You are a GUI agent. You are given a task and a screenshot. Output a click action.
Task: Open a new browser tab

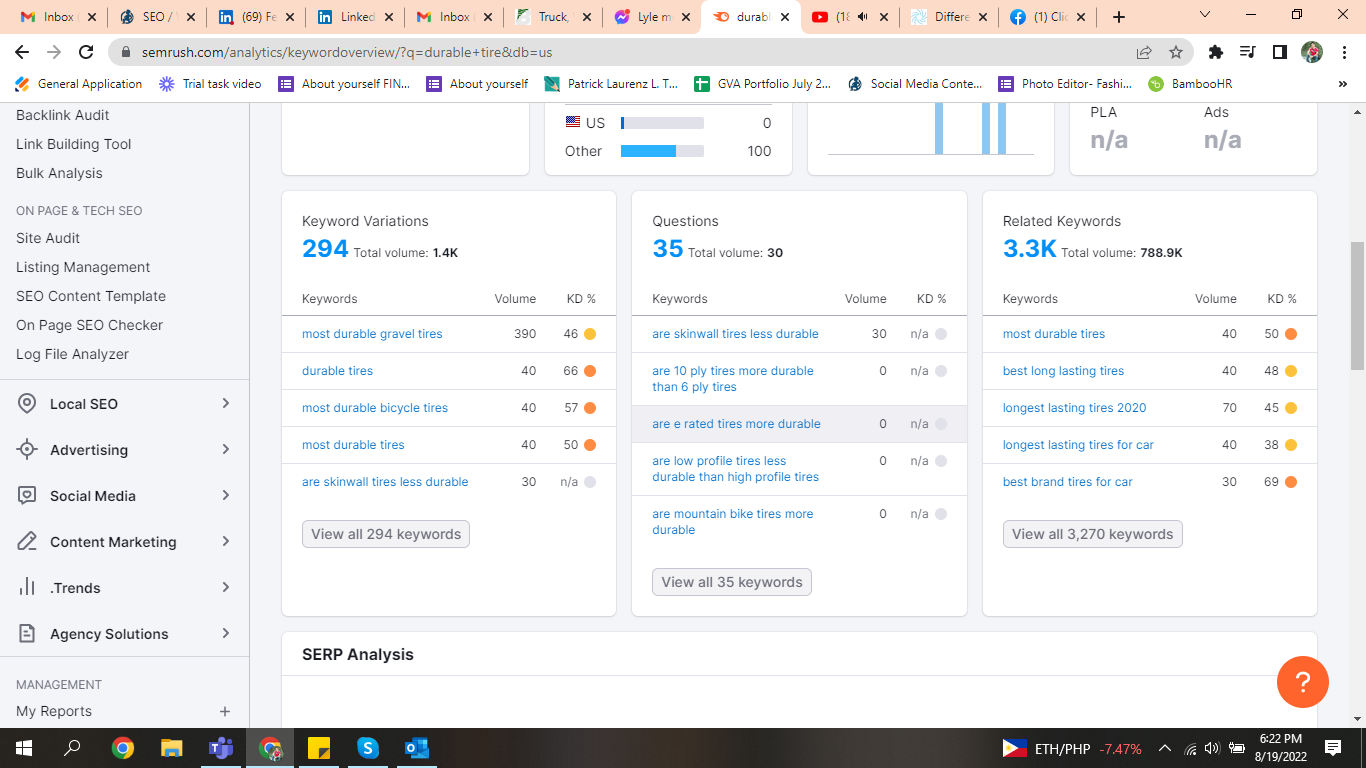tap(1119, 17)
